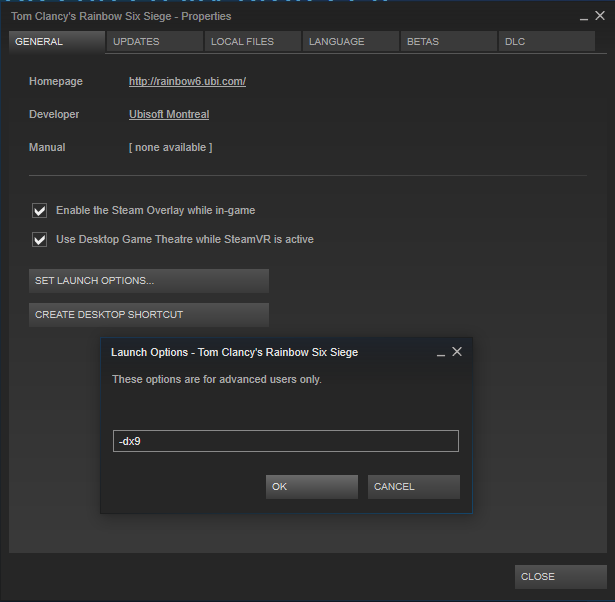Toggle Use Desktop Game Theatre checkbox
Screen dimensions: 615x602
click(x=40, y=240)
